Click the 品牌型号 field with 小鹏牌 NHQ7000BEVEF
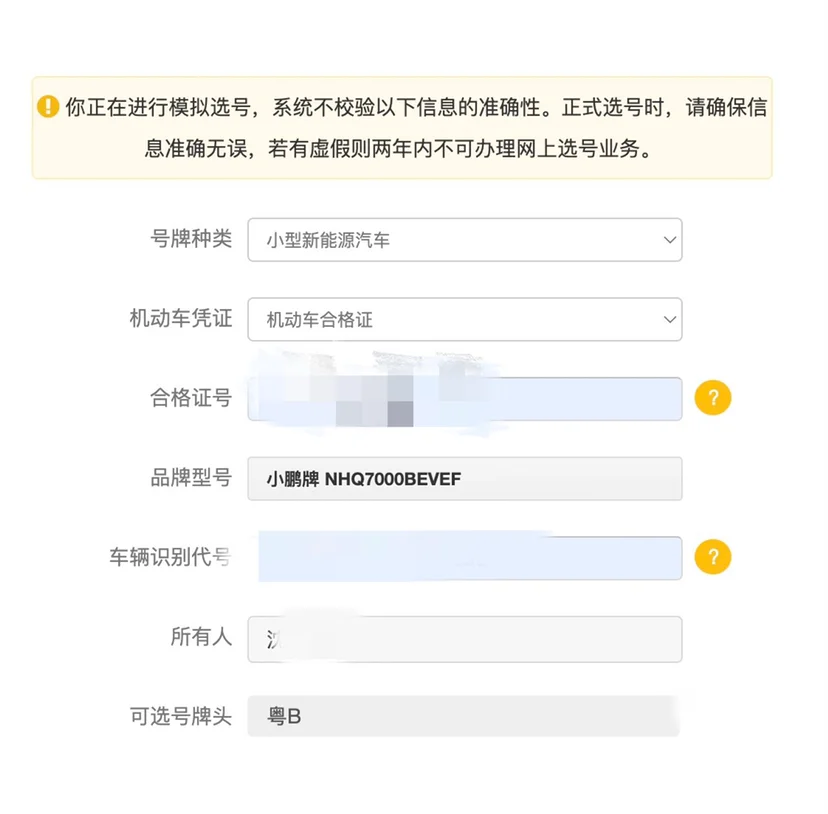The height and width of the screenshot is (814, 828). coord(465,479)
